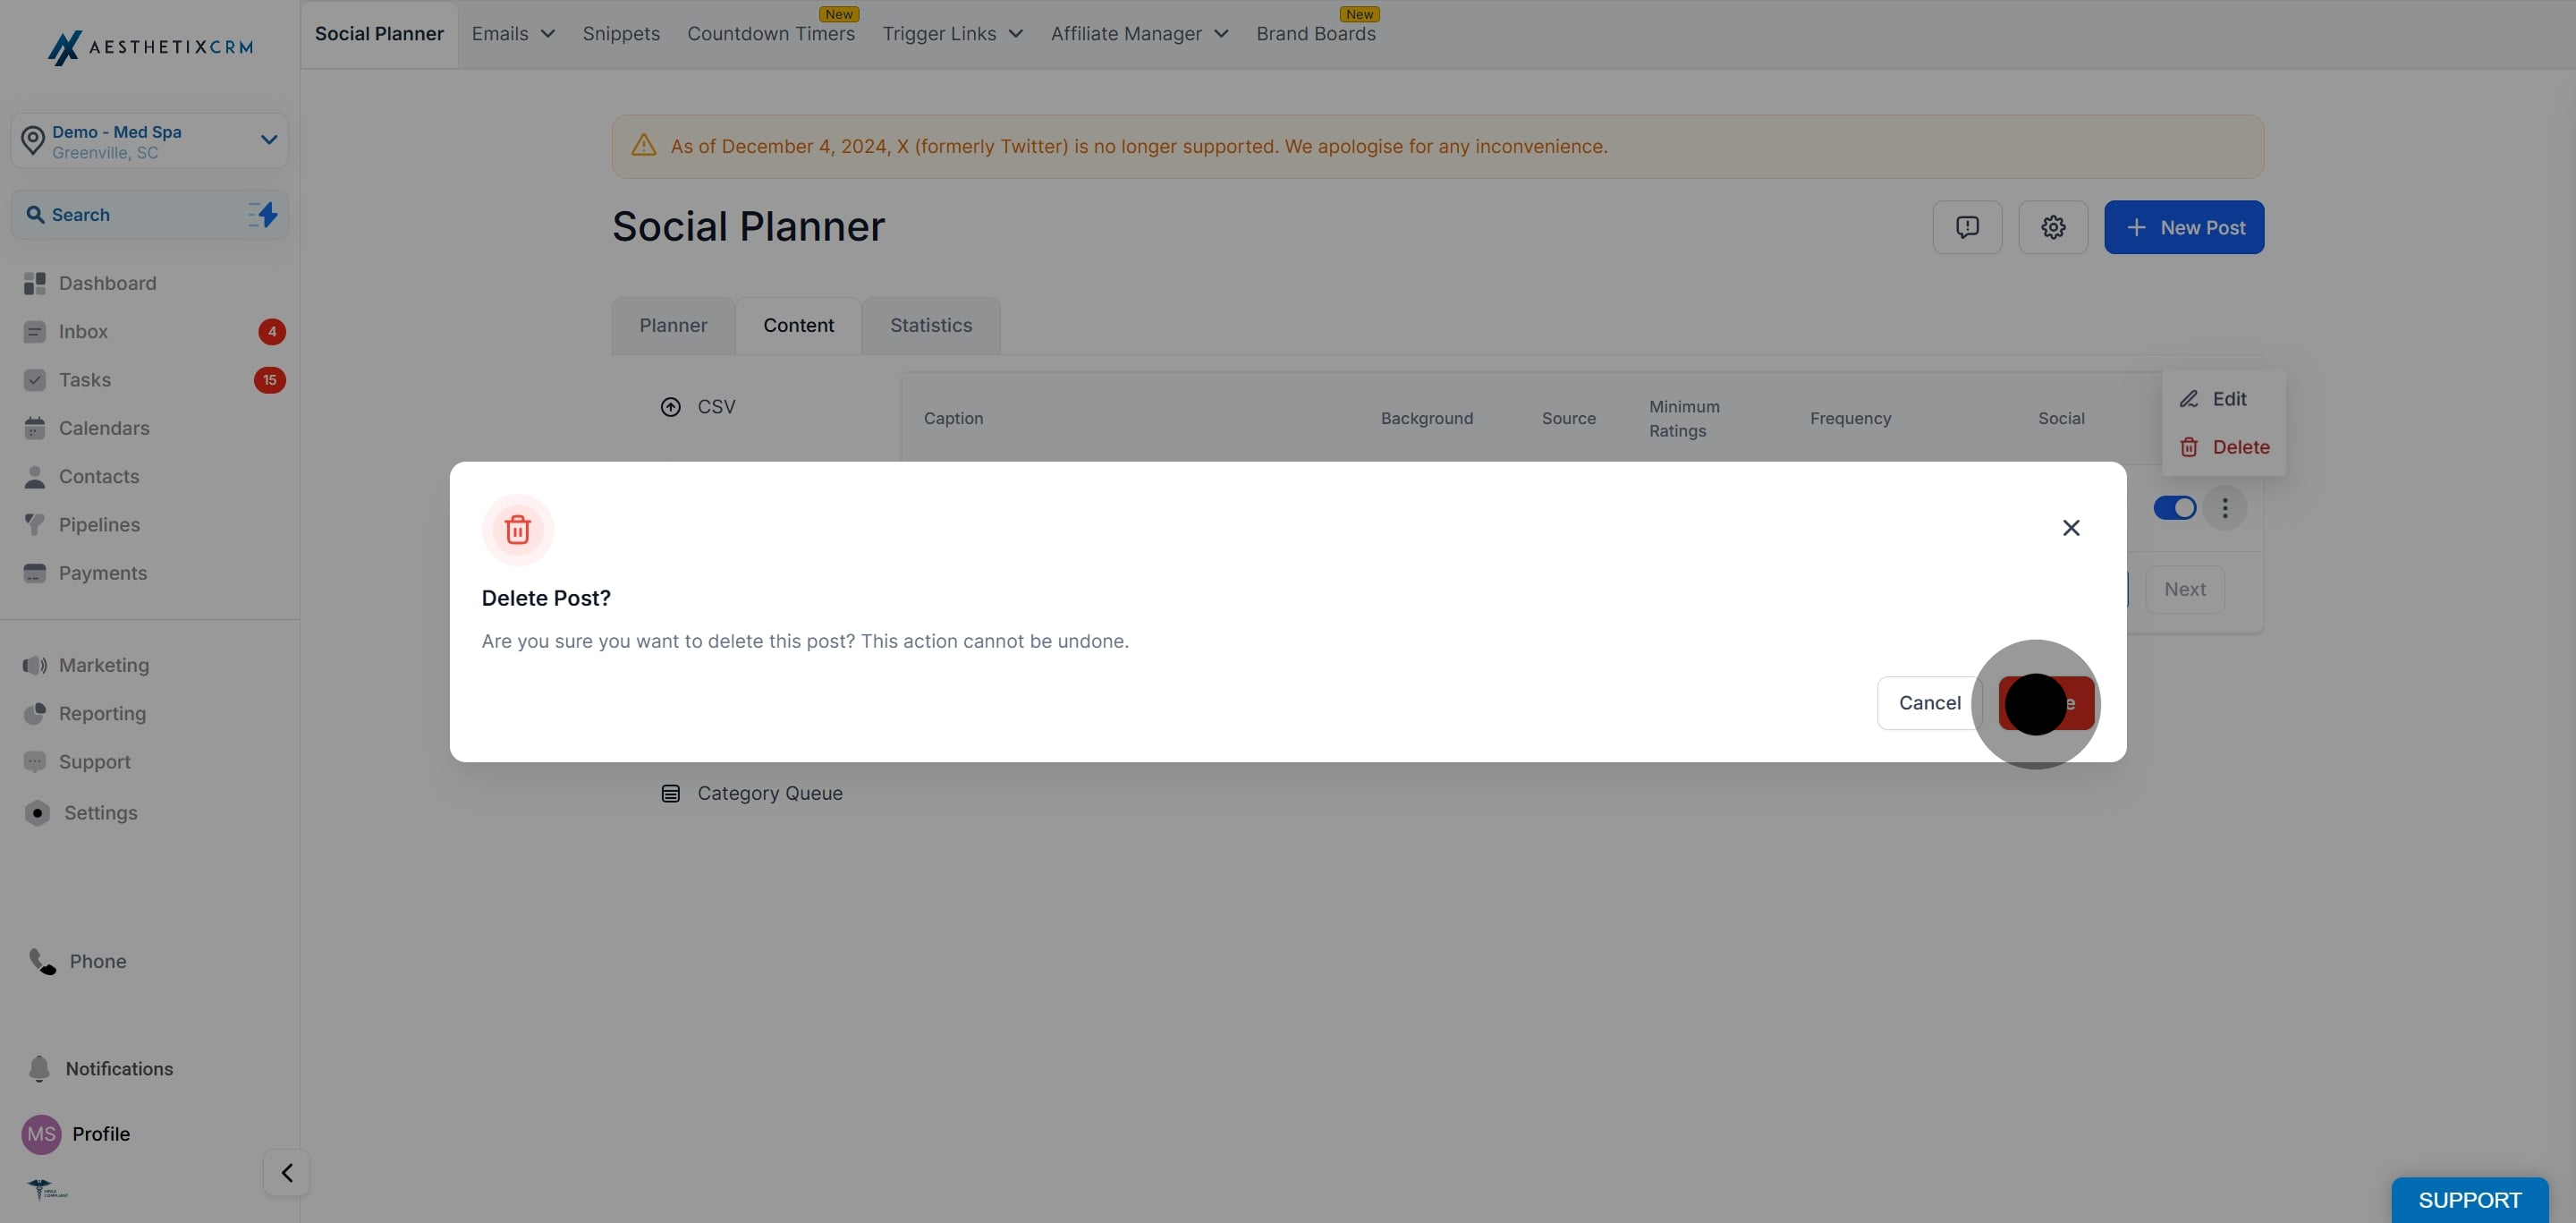Screen dimensions: 2576x1223
Task: Open Category Queue list icon
Action: point(670,793)
